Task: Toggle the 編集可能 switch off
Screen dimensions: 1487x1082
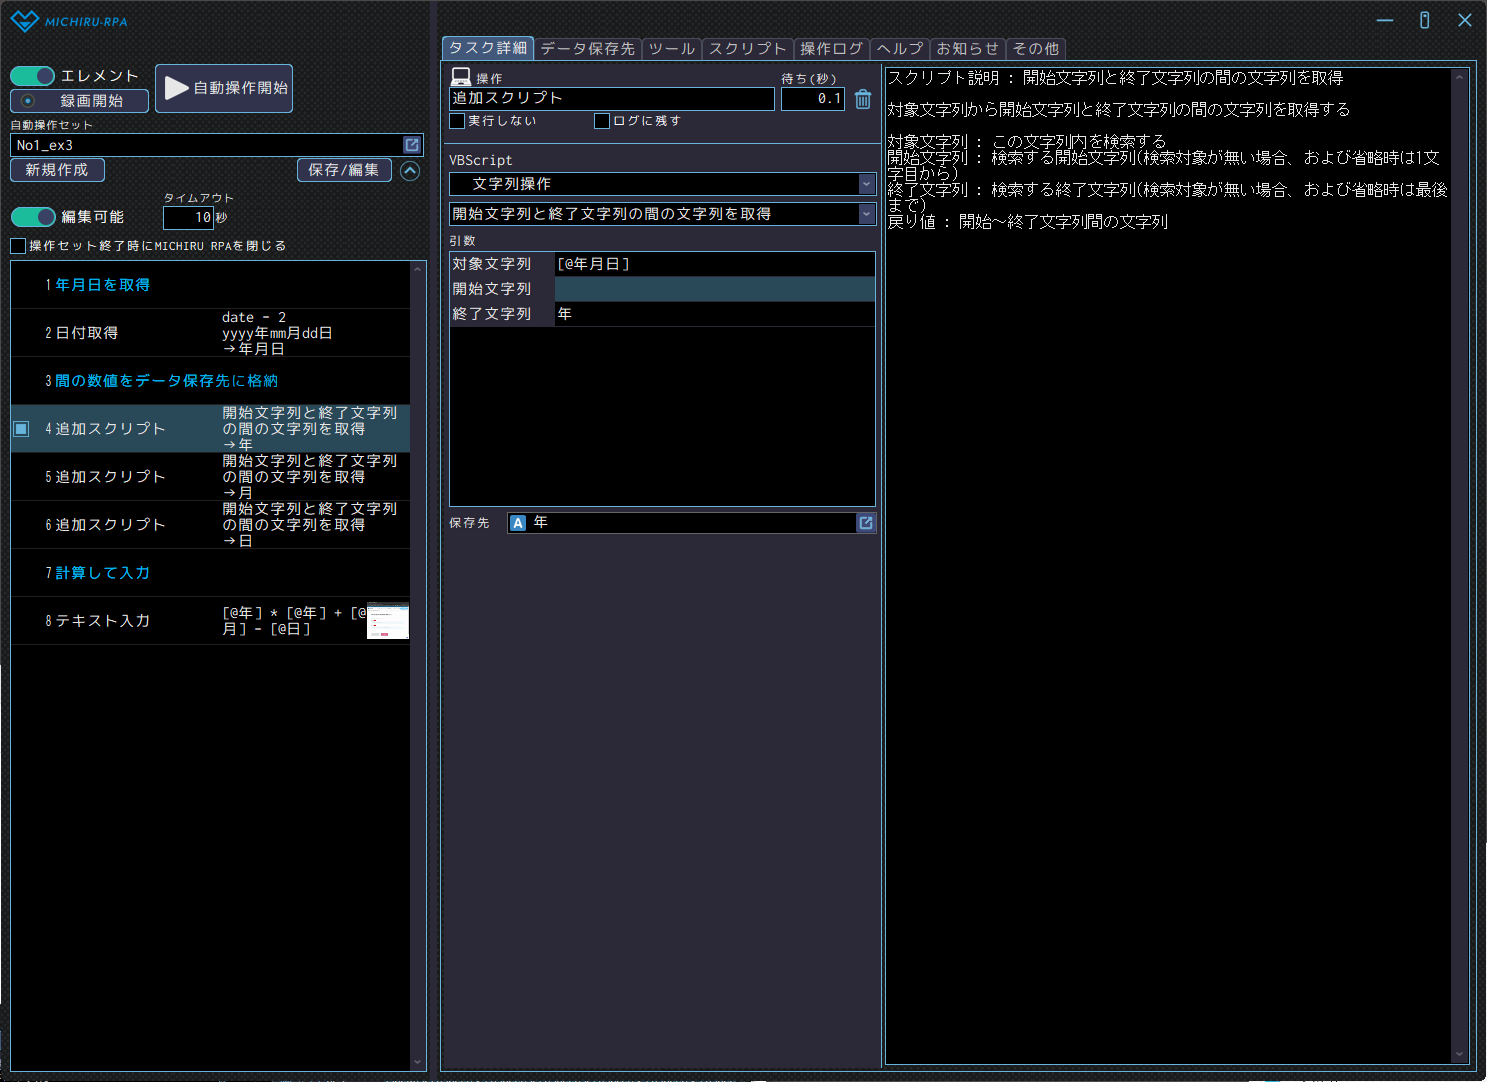Action: [x=33, y=217]
